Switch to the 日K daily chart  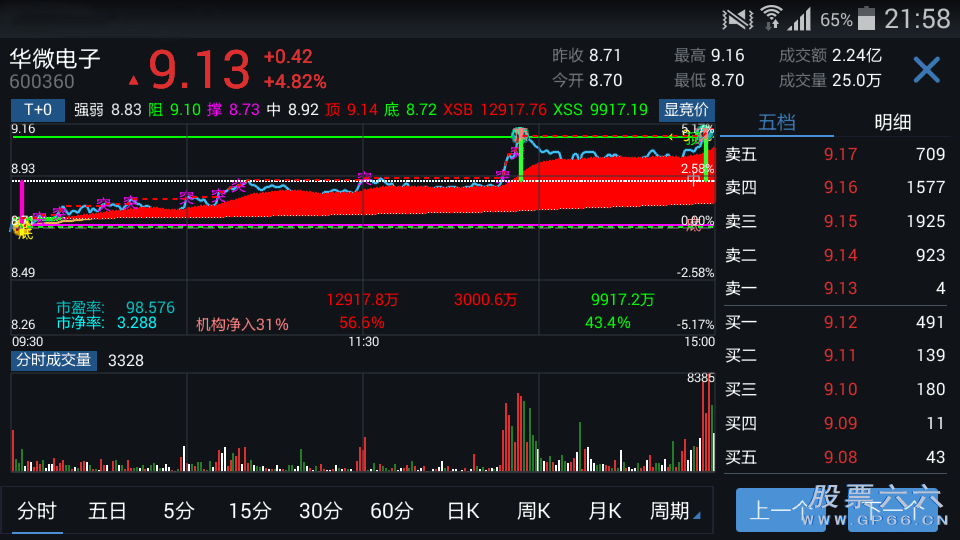(x=463, y=511)
